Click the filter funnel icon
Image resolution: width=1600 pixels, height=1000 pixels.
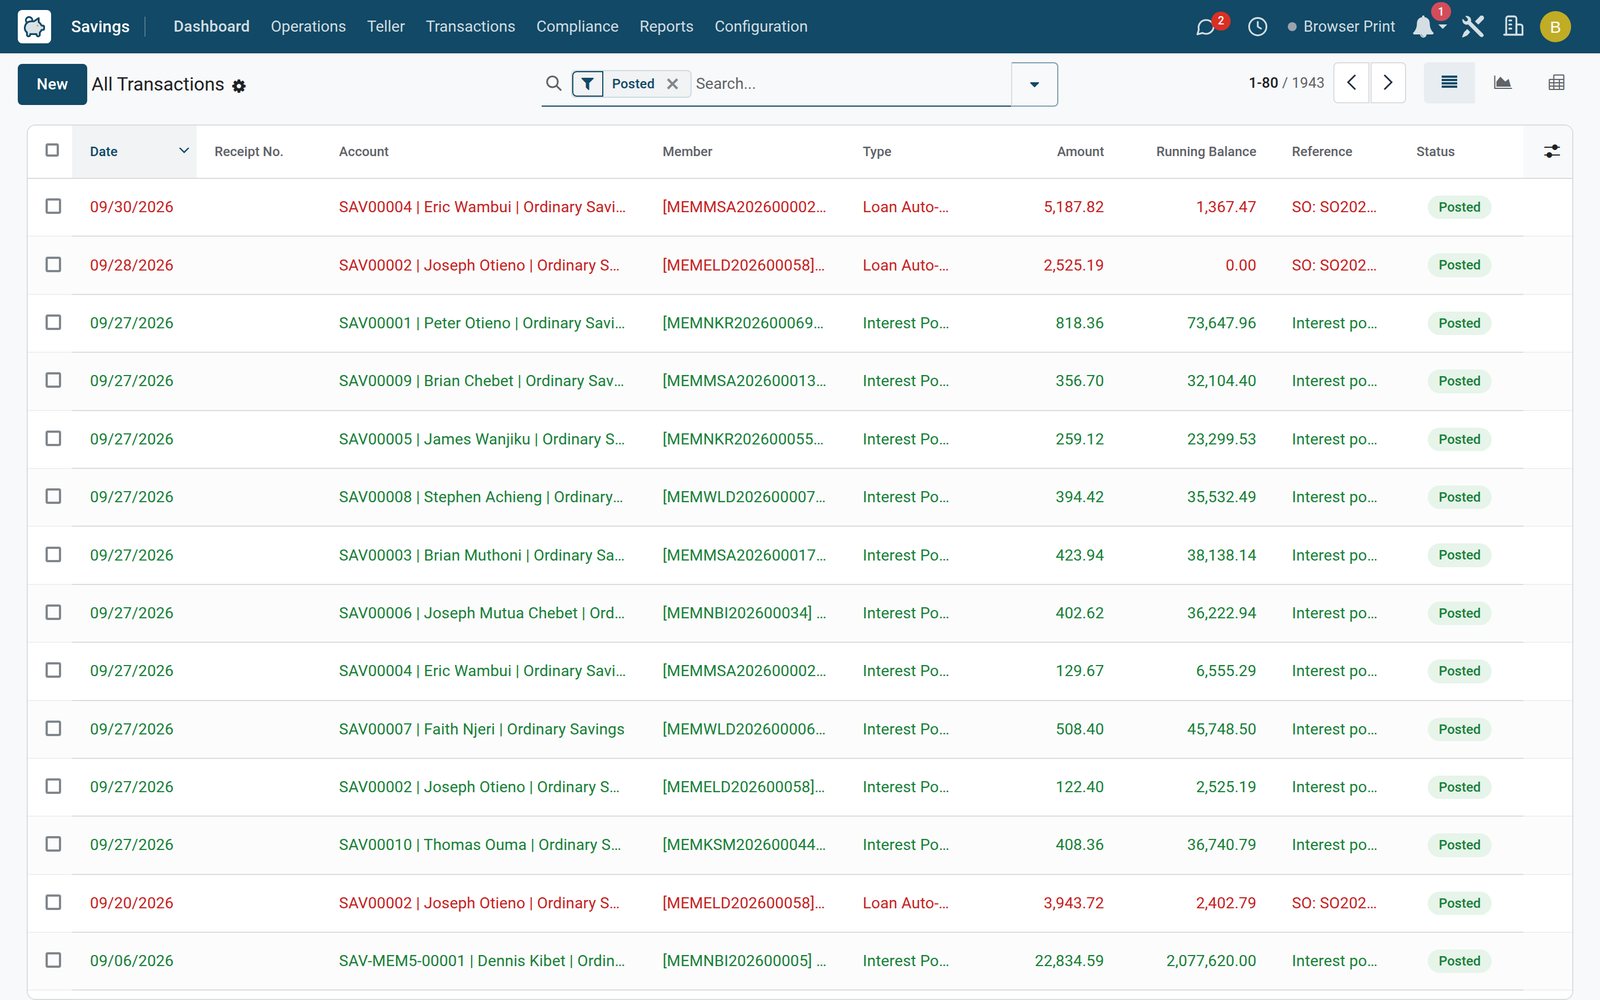coord(588,84)
